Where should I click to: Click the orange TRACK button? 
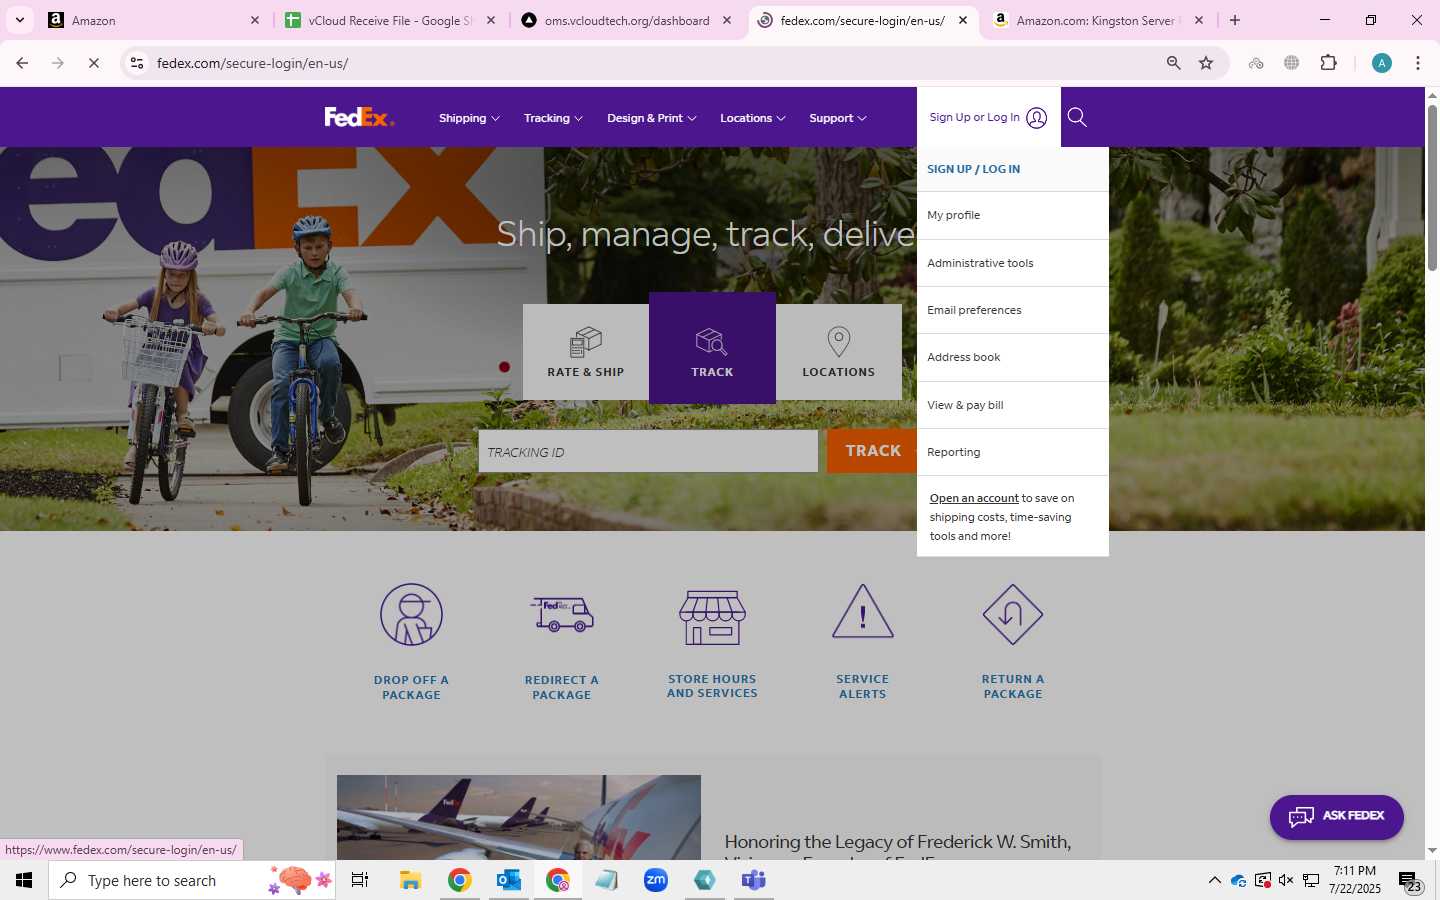point(873,451)
